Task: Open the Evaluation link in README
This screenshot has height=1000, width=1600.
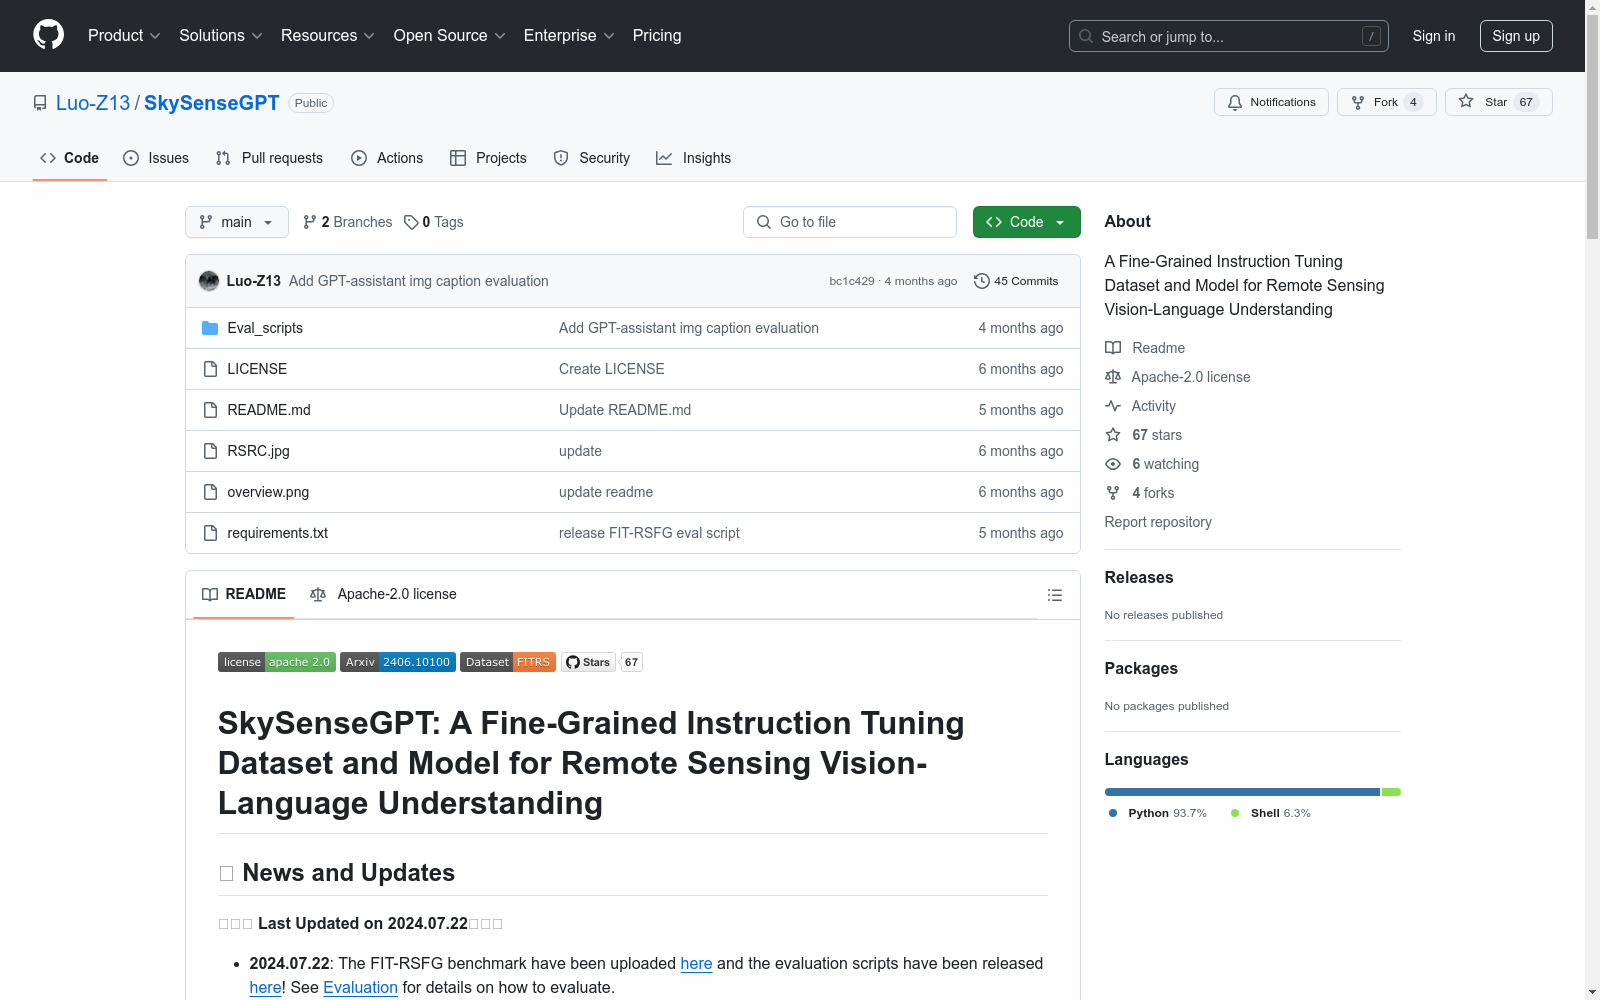Action: (360, 987)
